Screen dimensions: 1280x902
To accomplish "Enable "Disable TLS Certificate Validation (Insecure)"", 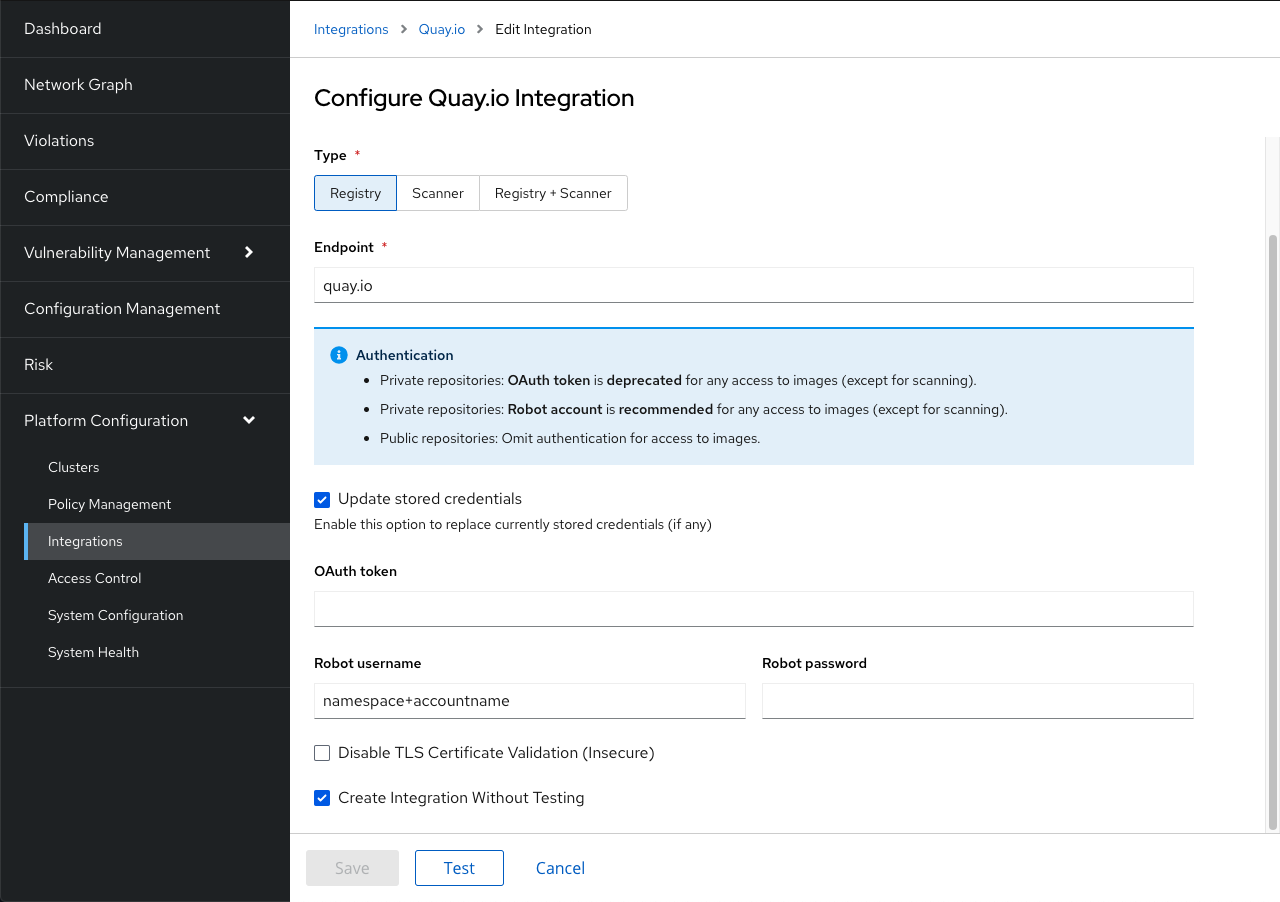I will coord(322,752).
